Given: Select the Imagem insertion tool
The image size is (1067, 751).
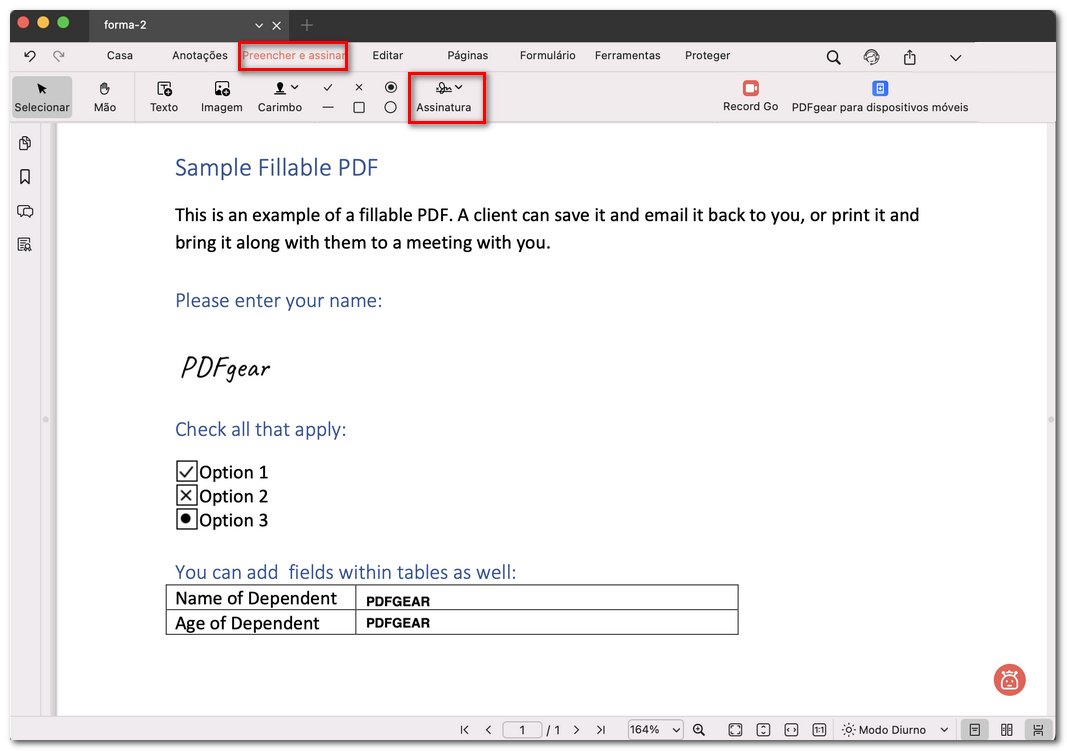Looking at the screenshot, I should coord(221,97).
